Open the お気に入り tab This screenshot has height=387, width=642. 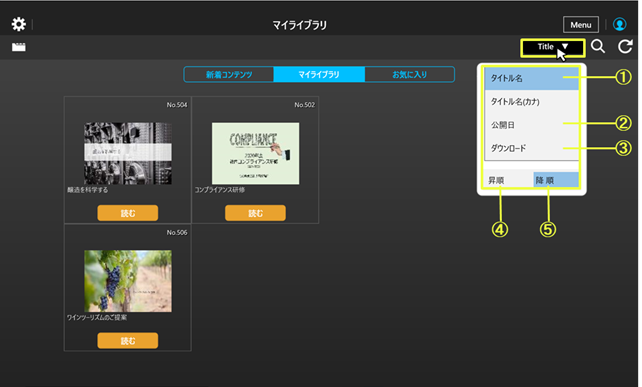(409, 75)
